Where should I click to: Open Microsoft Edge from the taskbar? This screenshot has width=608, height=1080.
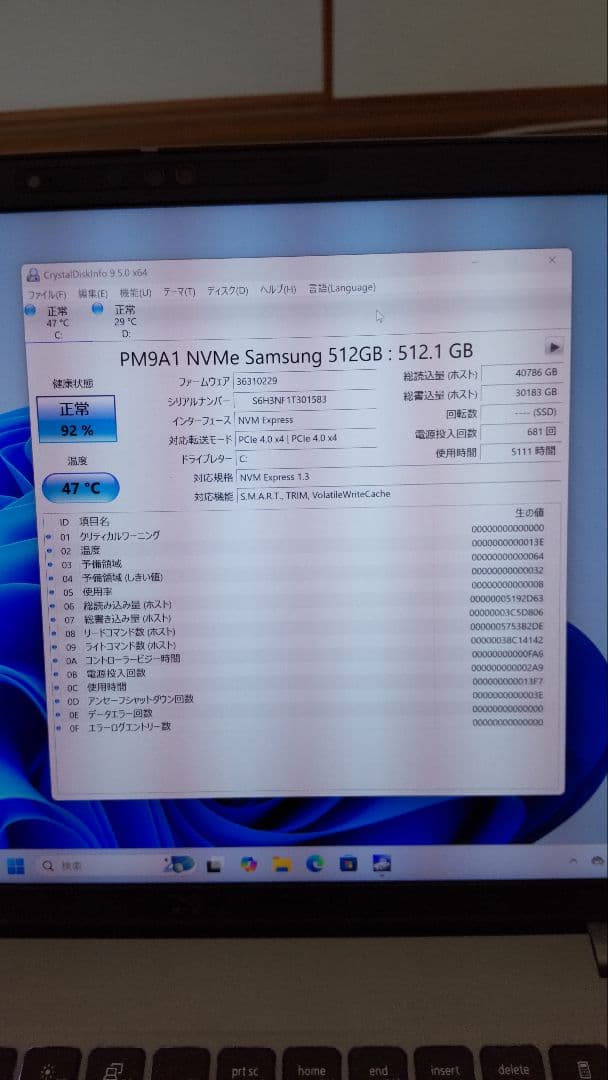click(x=315, y=863)
